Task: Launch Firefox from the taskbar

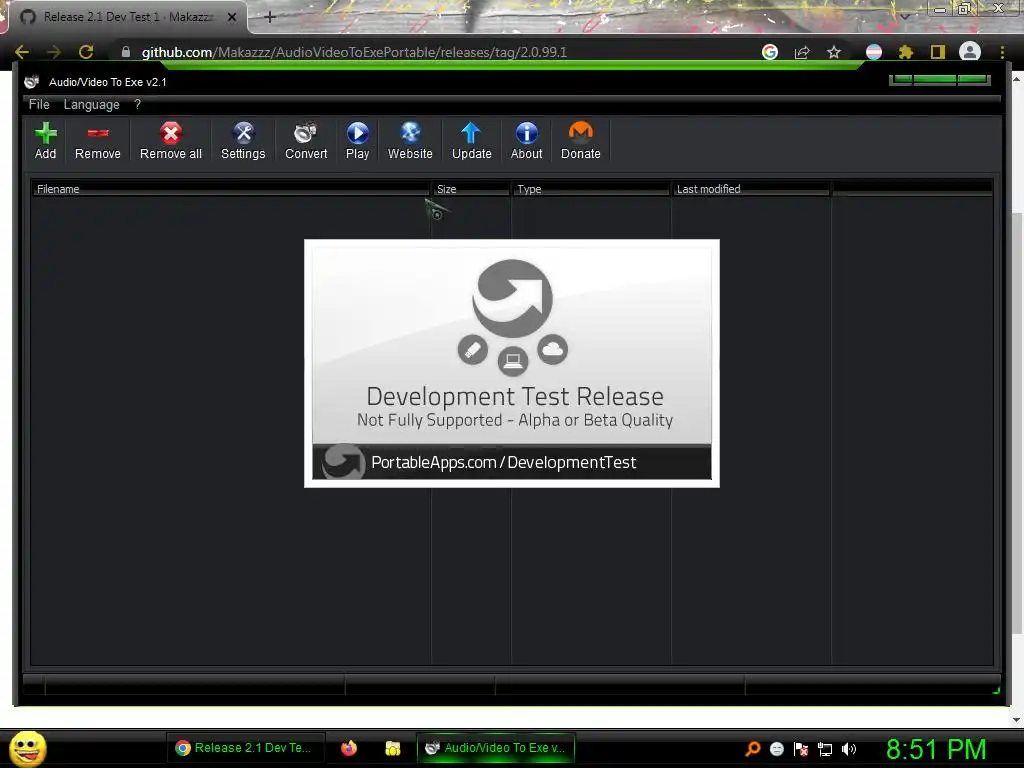Action: (349, 748)
